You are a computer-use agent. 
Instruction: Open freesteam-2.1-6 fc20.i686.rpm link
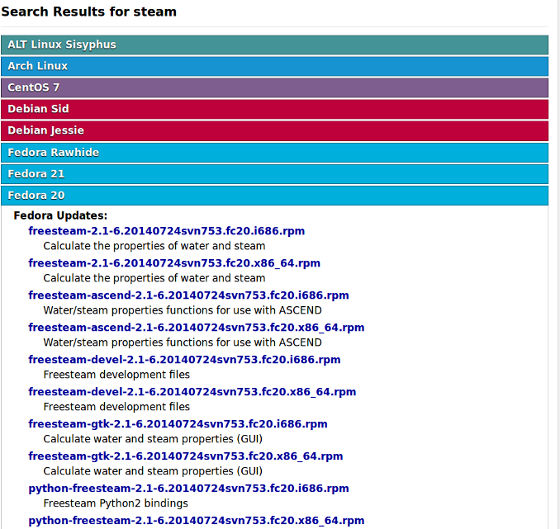tap(166, 231)
